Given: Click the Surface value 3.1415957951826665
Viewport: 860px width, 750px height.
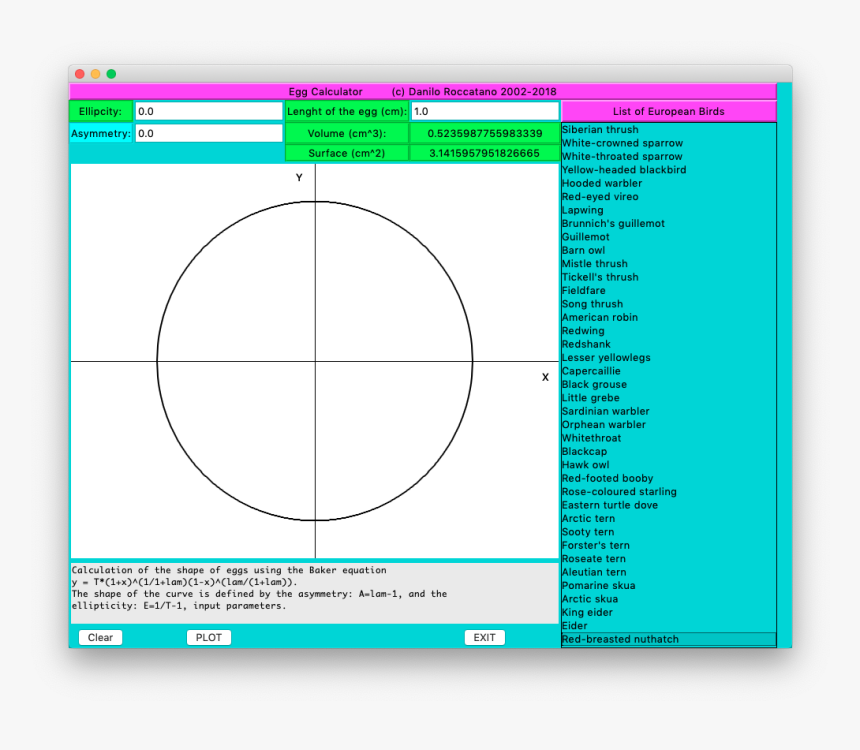Looking at the screenshot, I should pyautogui.click(x=484, y=153).
